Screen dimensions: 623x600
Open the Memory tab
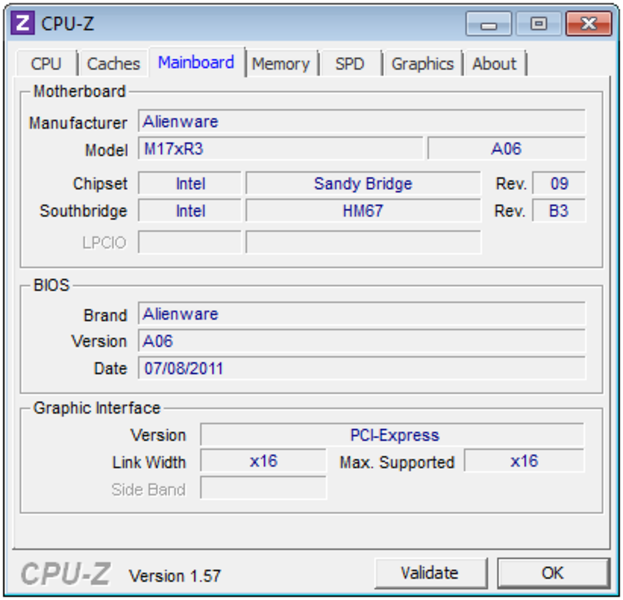(281, 64)
